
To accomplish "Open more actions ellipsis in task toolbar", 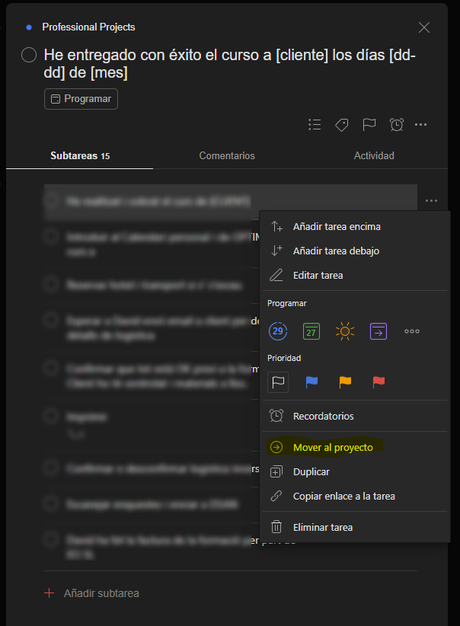I will click(x=421, y=125).
